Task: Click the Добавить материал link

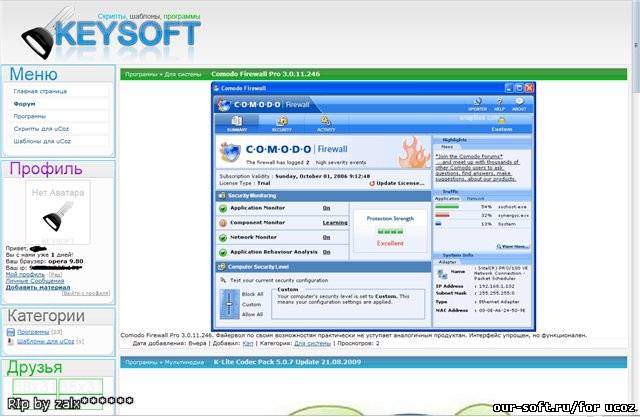Action: tap(38, 287)
